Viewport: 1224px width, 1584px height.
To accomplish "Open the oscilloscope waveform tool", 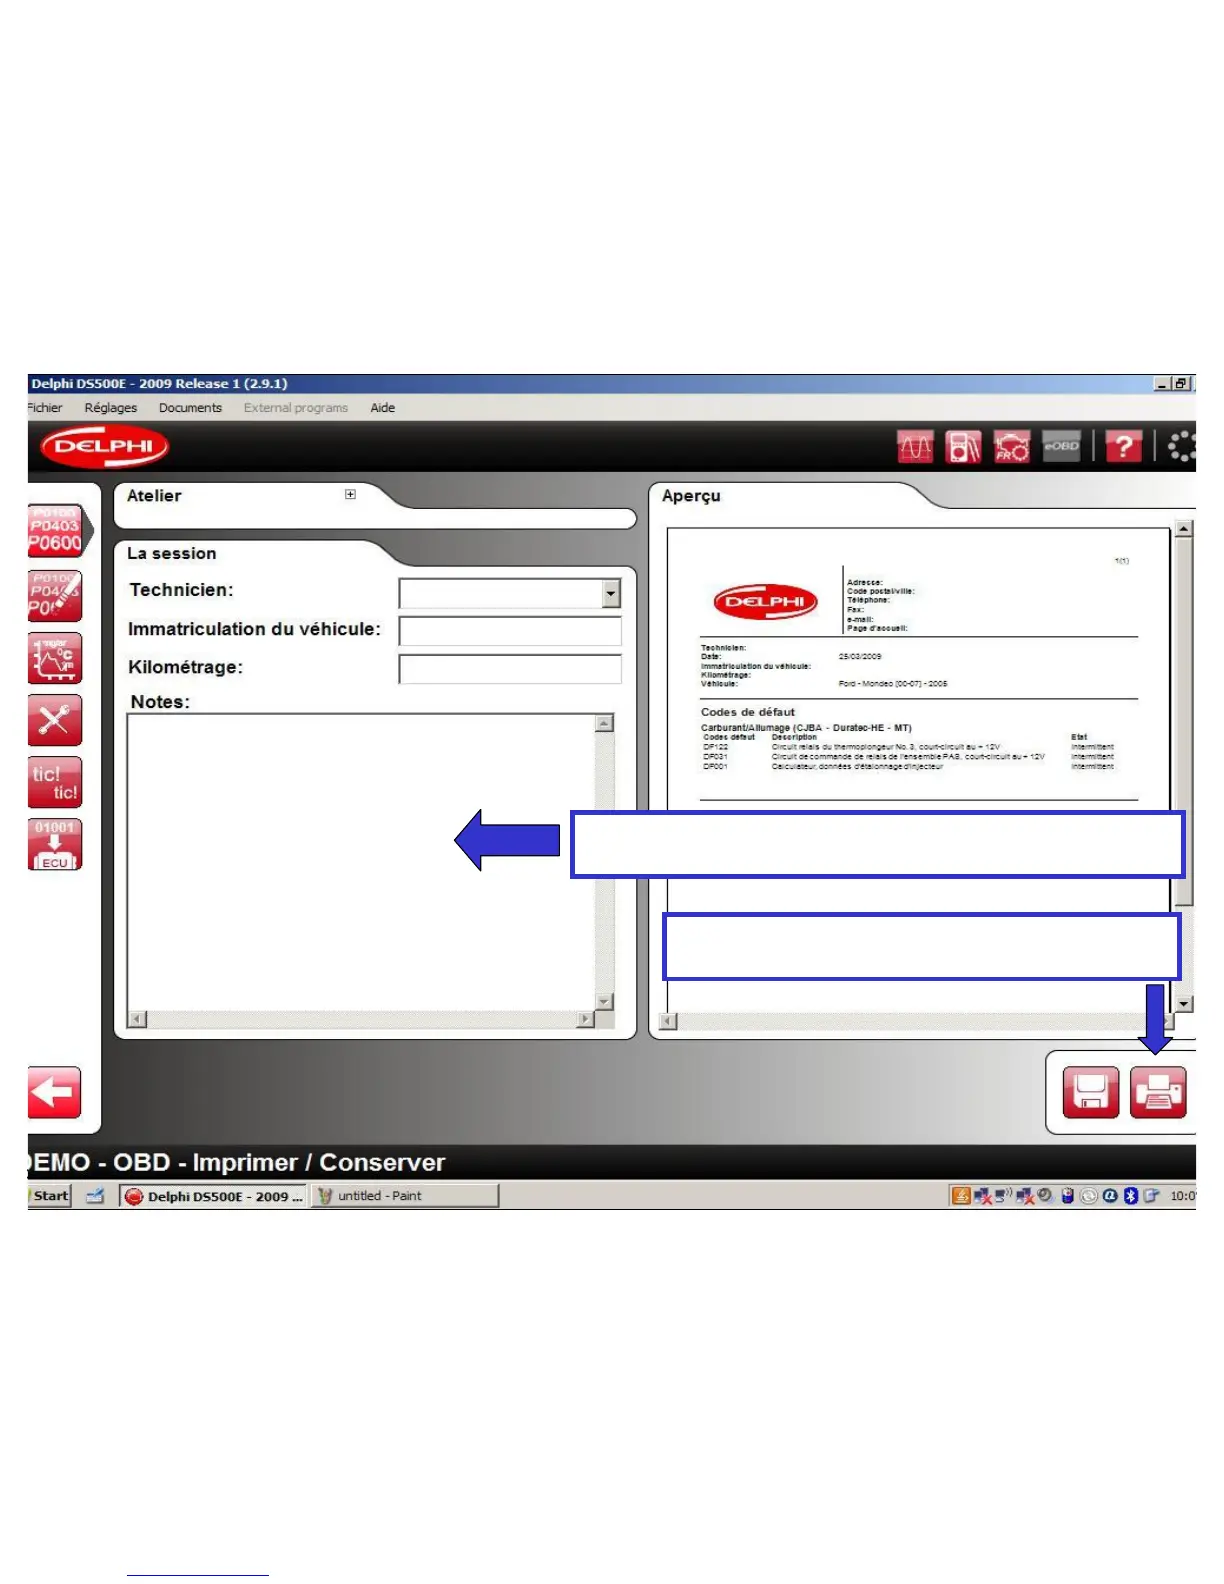I will click(x=915, y=446).
